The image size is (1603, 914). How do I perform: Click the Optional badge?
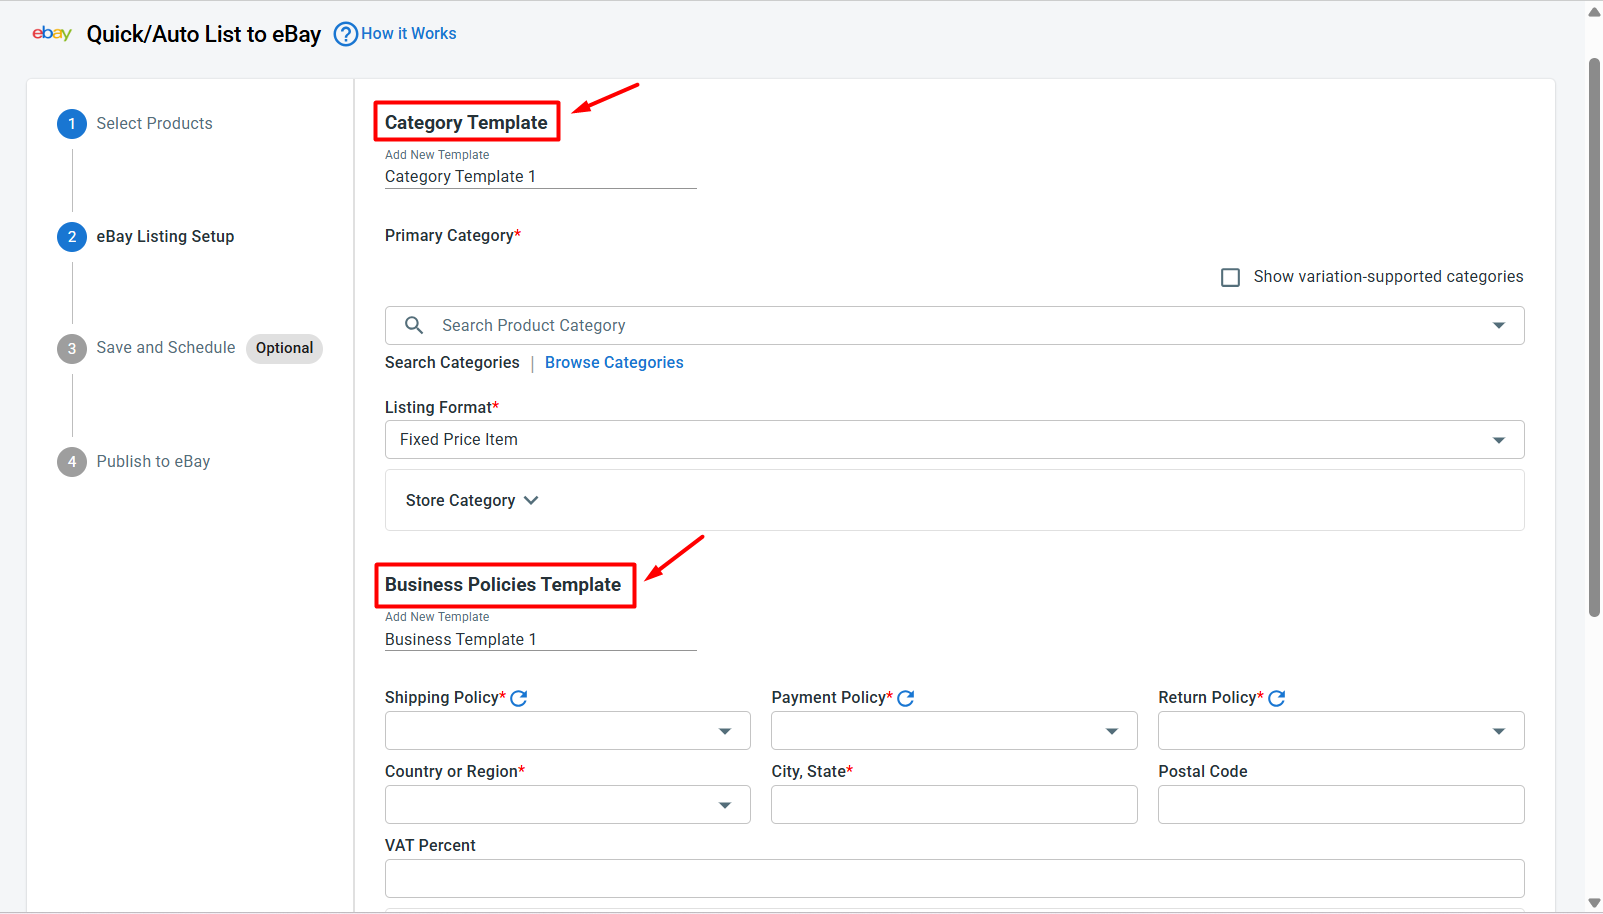pos(284,348)
